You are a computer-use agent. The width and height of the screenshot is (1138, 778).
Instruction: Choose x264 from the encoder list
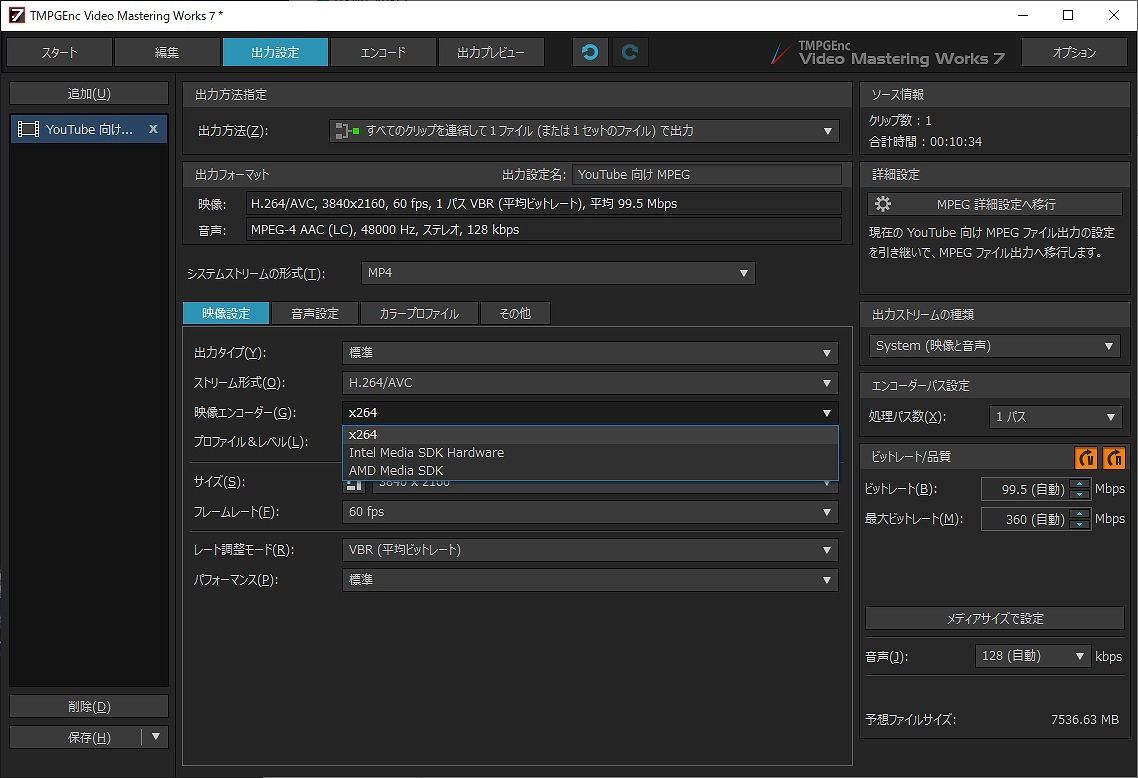[590, 435]
